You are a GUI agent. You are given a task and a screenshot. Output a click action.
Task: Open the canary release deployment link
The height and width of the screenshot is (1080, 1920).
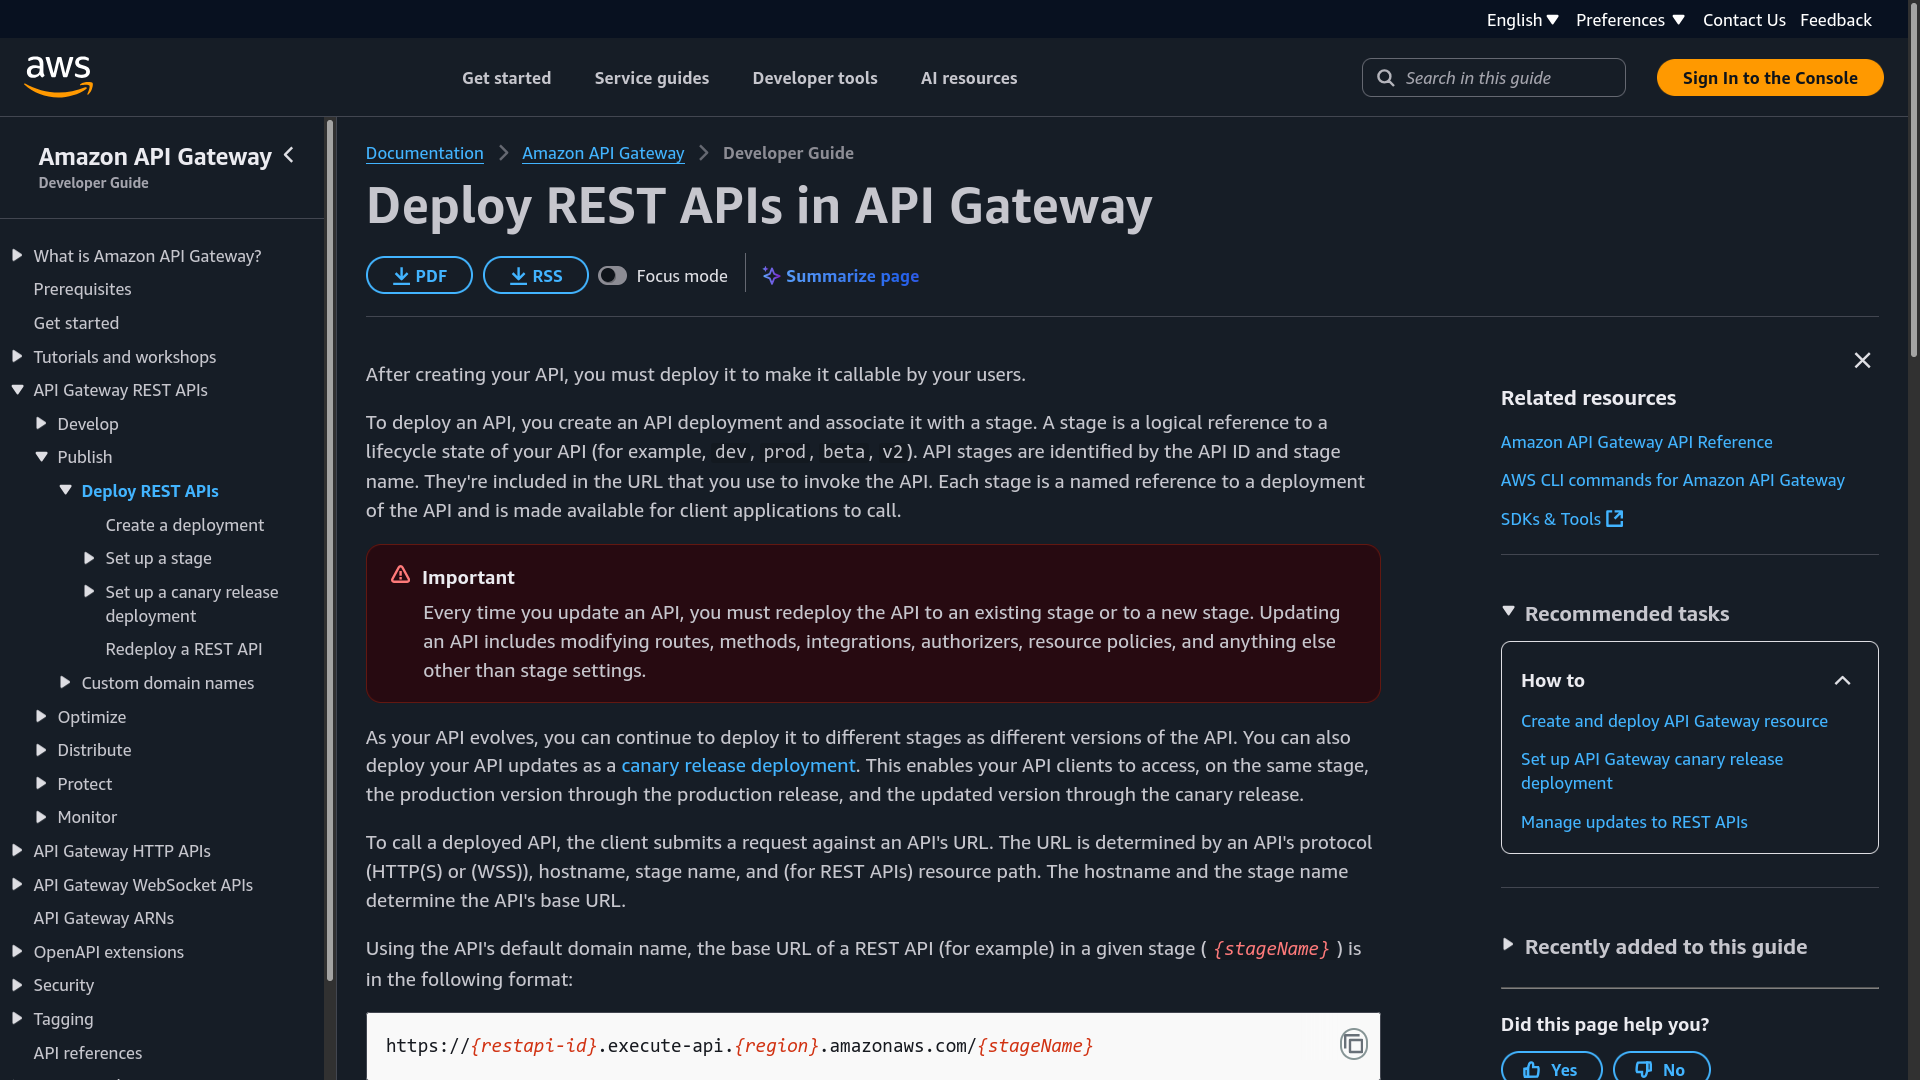coord(738,766)
